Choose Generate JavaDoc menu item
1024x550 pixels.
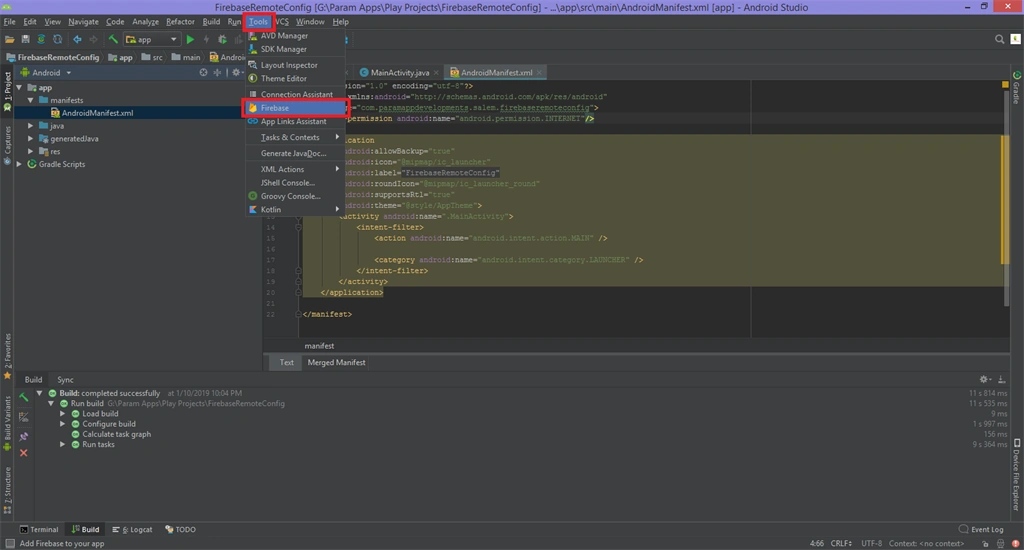(296, 154)
